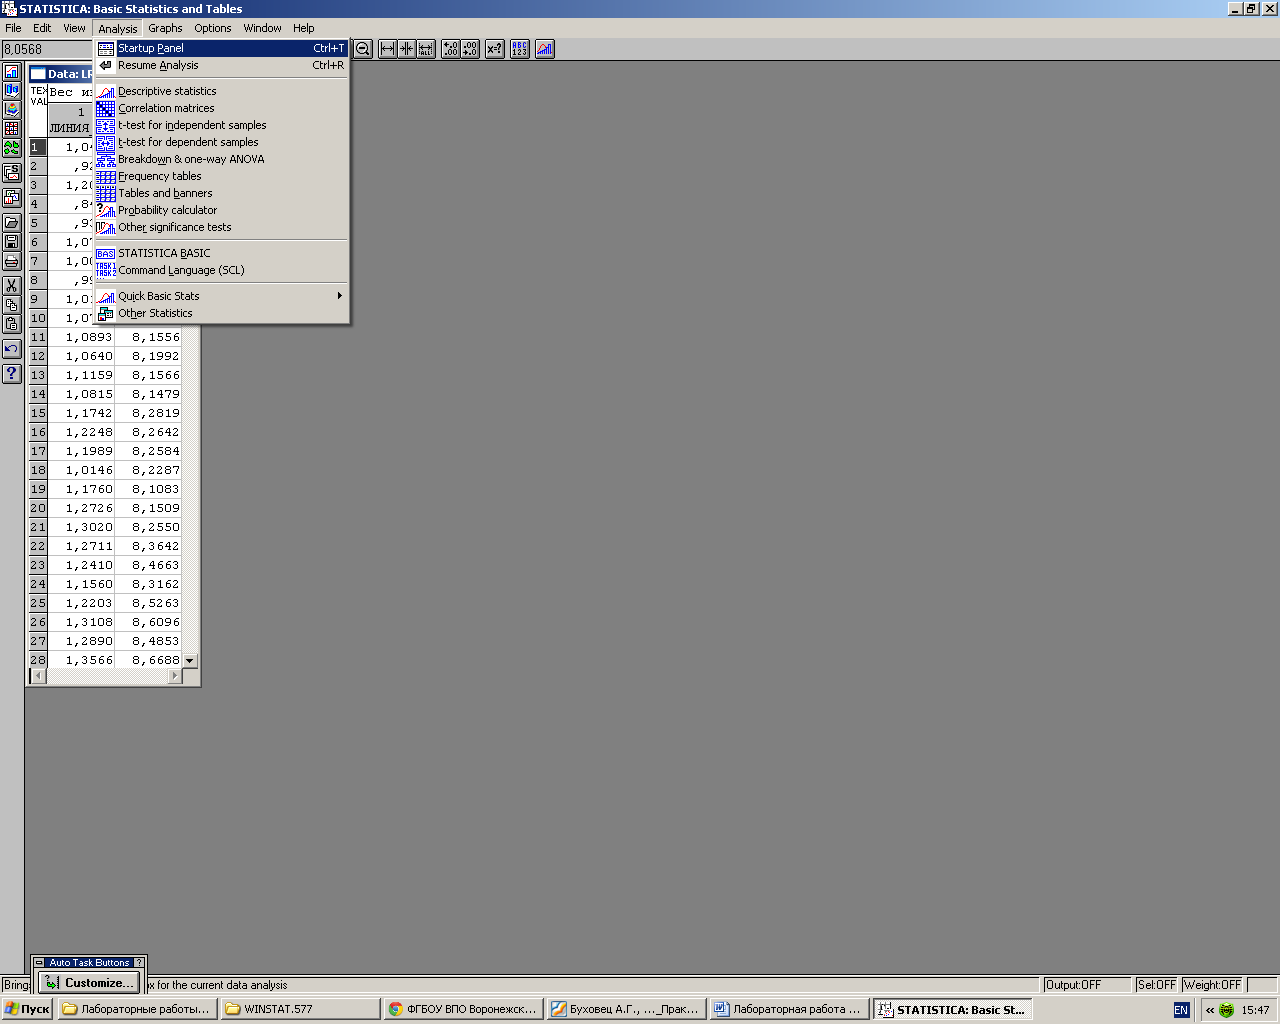This screenshot has width=1280, height=1024.
Task: Click colored 3D surface plot sidebar icon
Action: point(12,110)
